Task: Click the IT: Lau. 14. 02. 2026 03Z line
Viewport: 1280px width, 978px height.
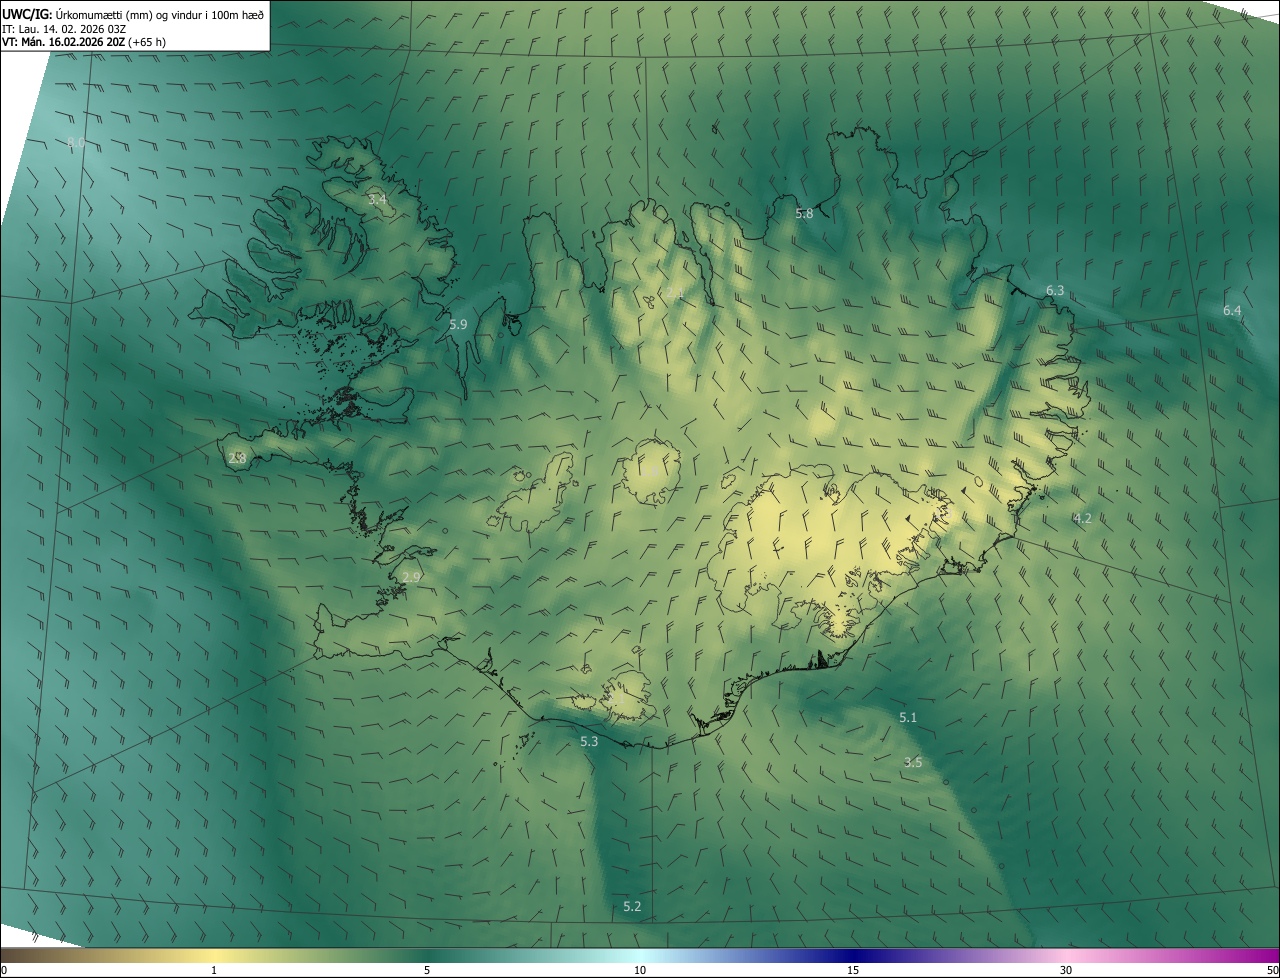Action: click(x=64, y=29)
